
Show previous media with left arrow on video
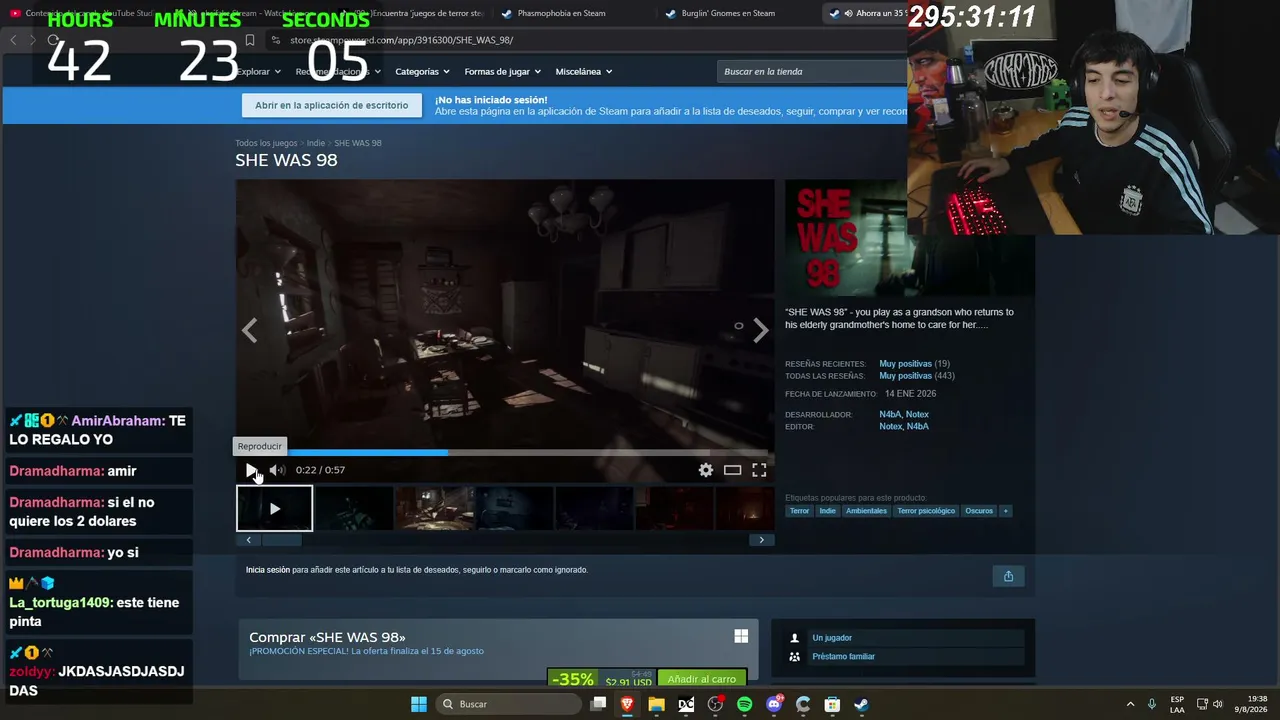click(250, 330)
